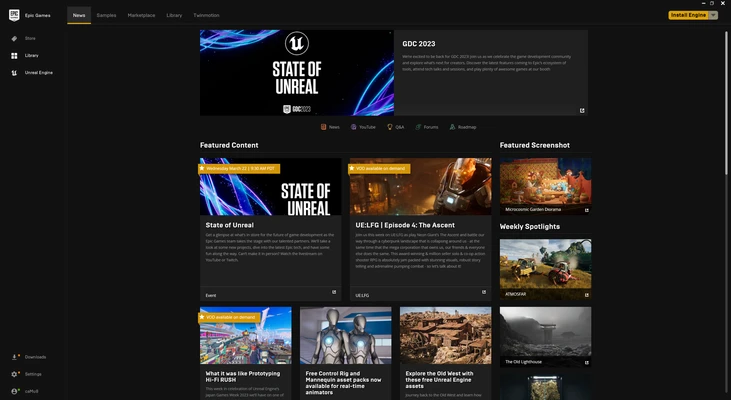The width and height of the screenshot is (731, 400).
Task: Open GDC 2023 banner external link icon
Action: 582,110
